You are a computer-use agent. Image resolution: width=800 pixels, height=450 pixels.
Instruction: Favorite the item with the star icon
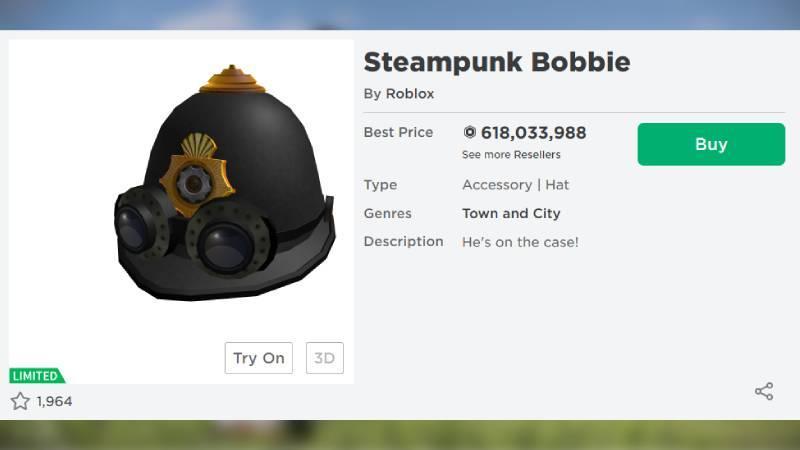20,401
